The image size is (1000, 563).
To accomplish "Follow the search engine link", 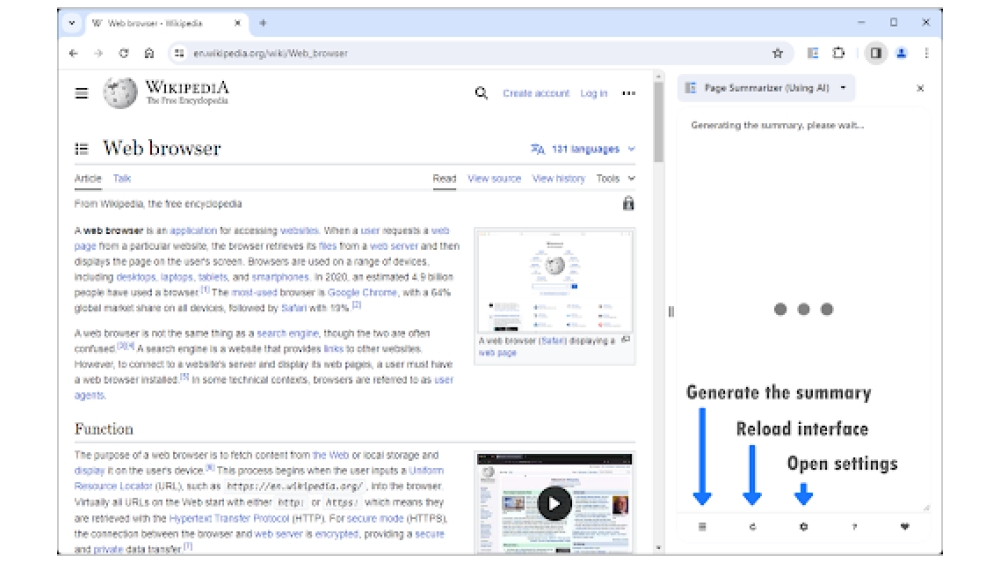I will coord(288,333).
